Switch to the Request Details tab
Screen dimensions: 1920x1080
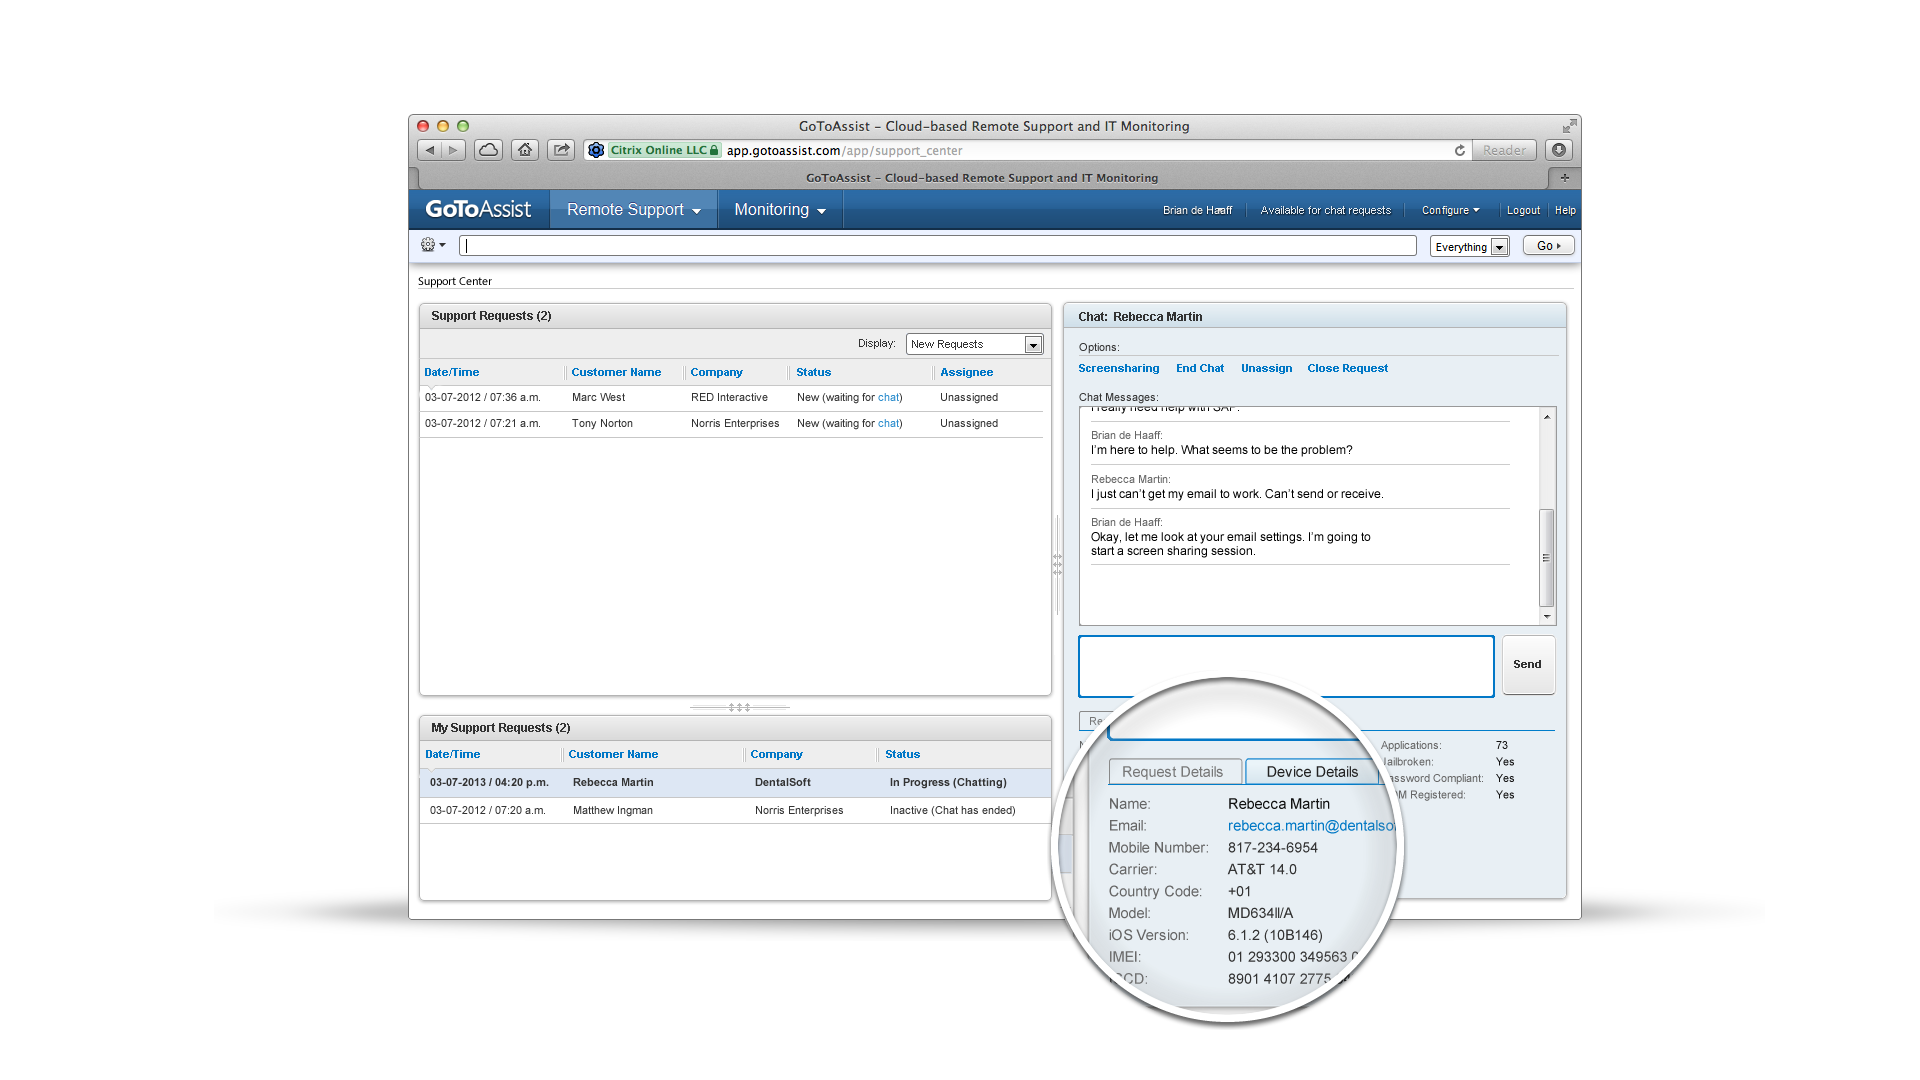click(1174, 772)
